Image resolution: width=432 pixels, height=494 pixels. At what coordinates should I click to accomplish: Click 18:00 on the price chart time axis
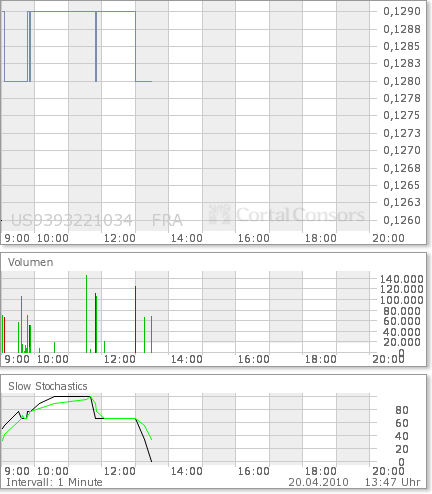point(321,238)
